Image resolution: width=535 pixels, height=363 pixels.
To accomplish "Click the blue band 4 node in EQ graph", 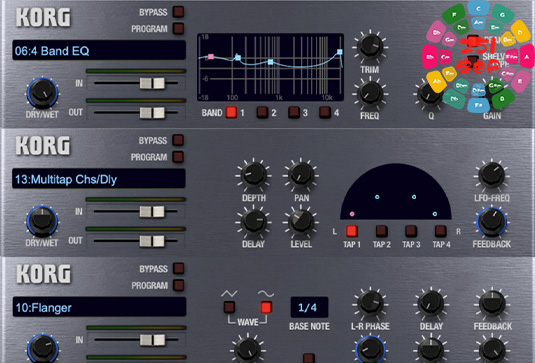I will (340, 52).
